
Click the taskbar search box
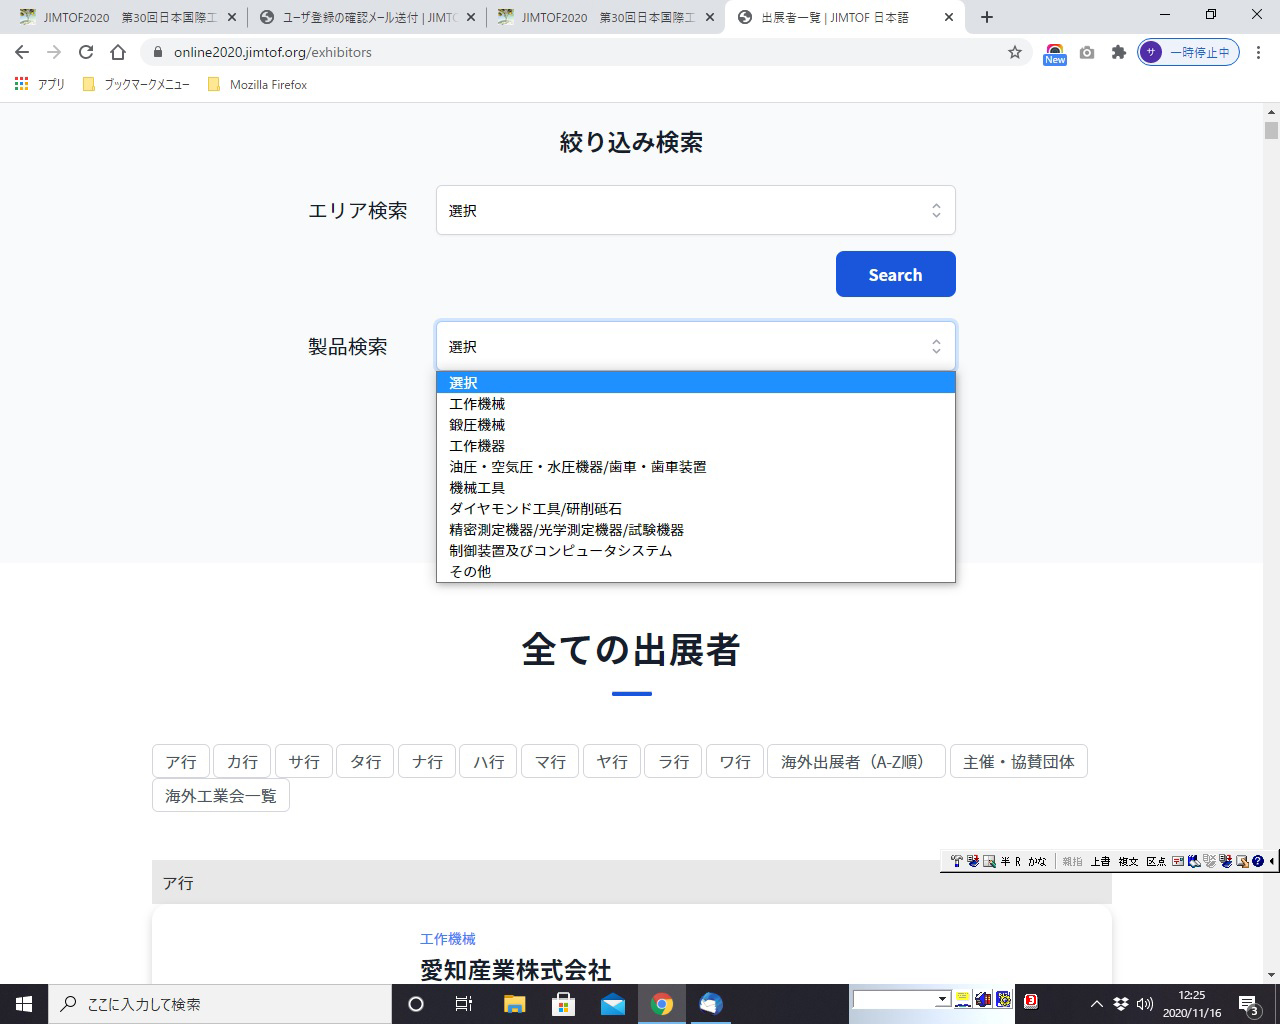(x=220, y=1004)
